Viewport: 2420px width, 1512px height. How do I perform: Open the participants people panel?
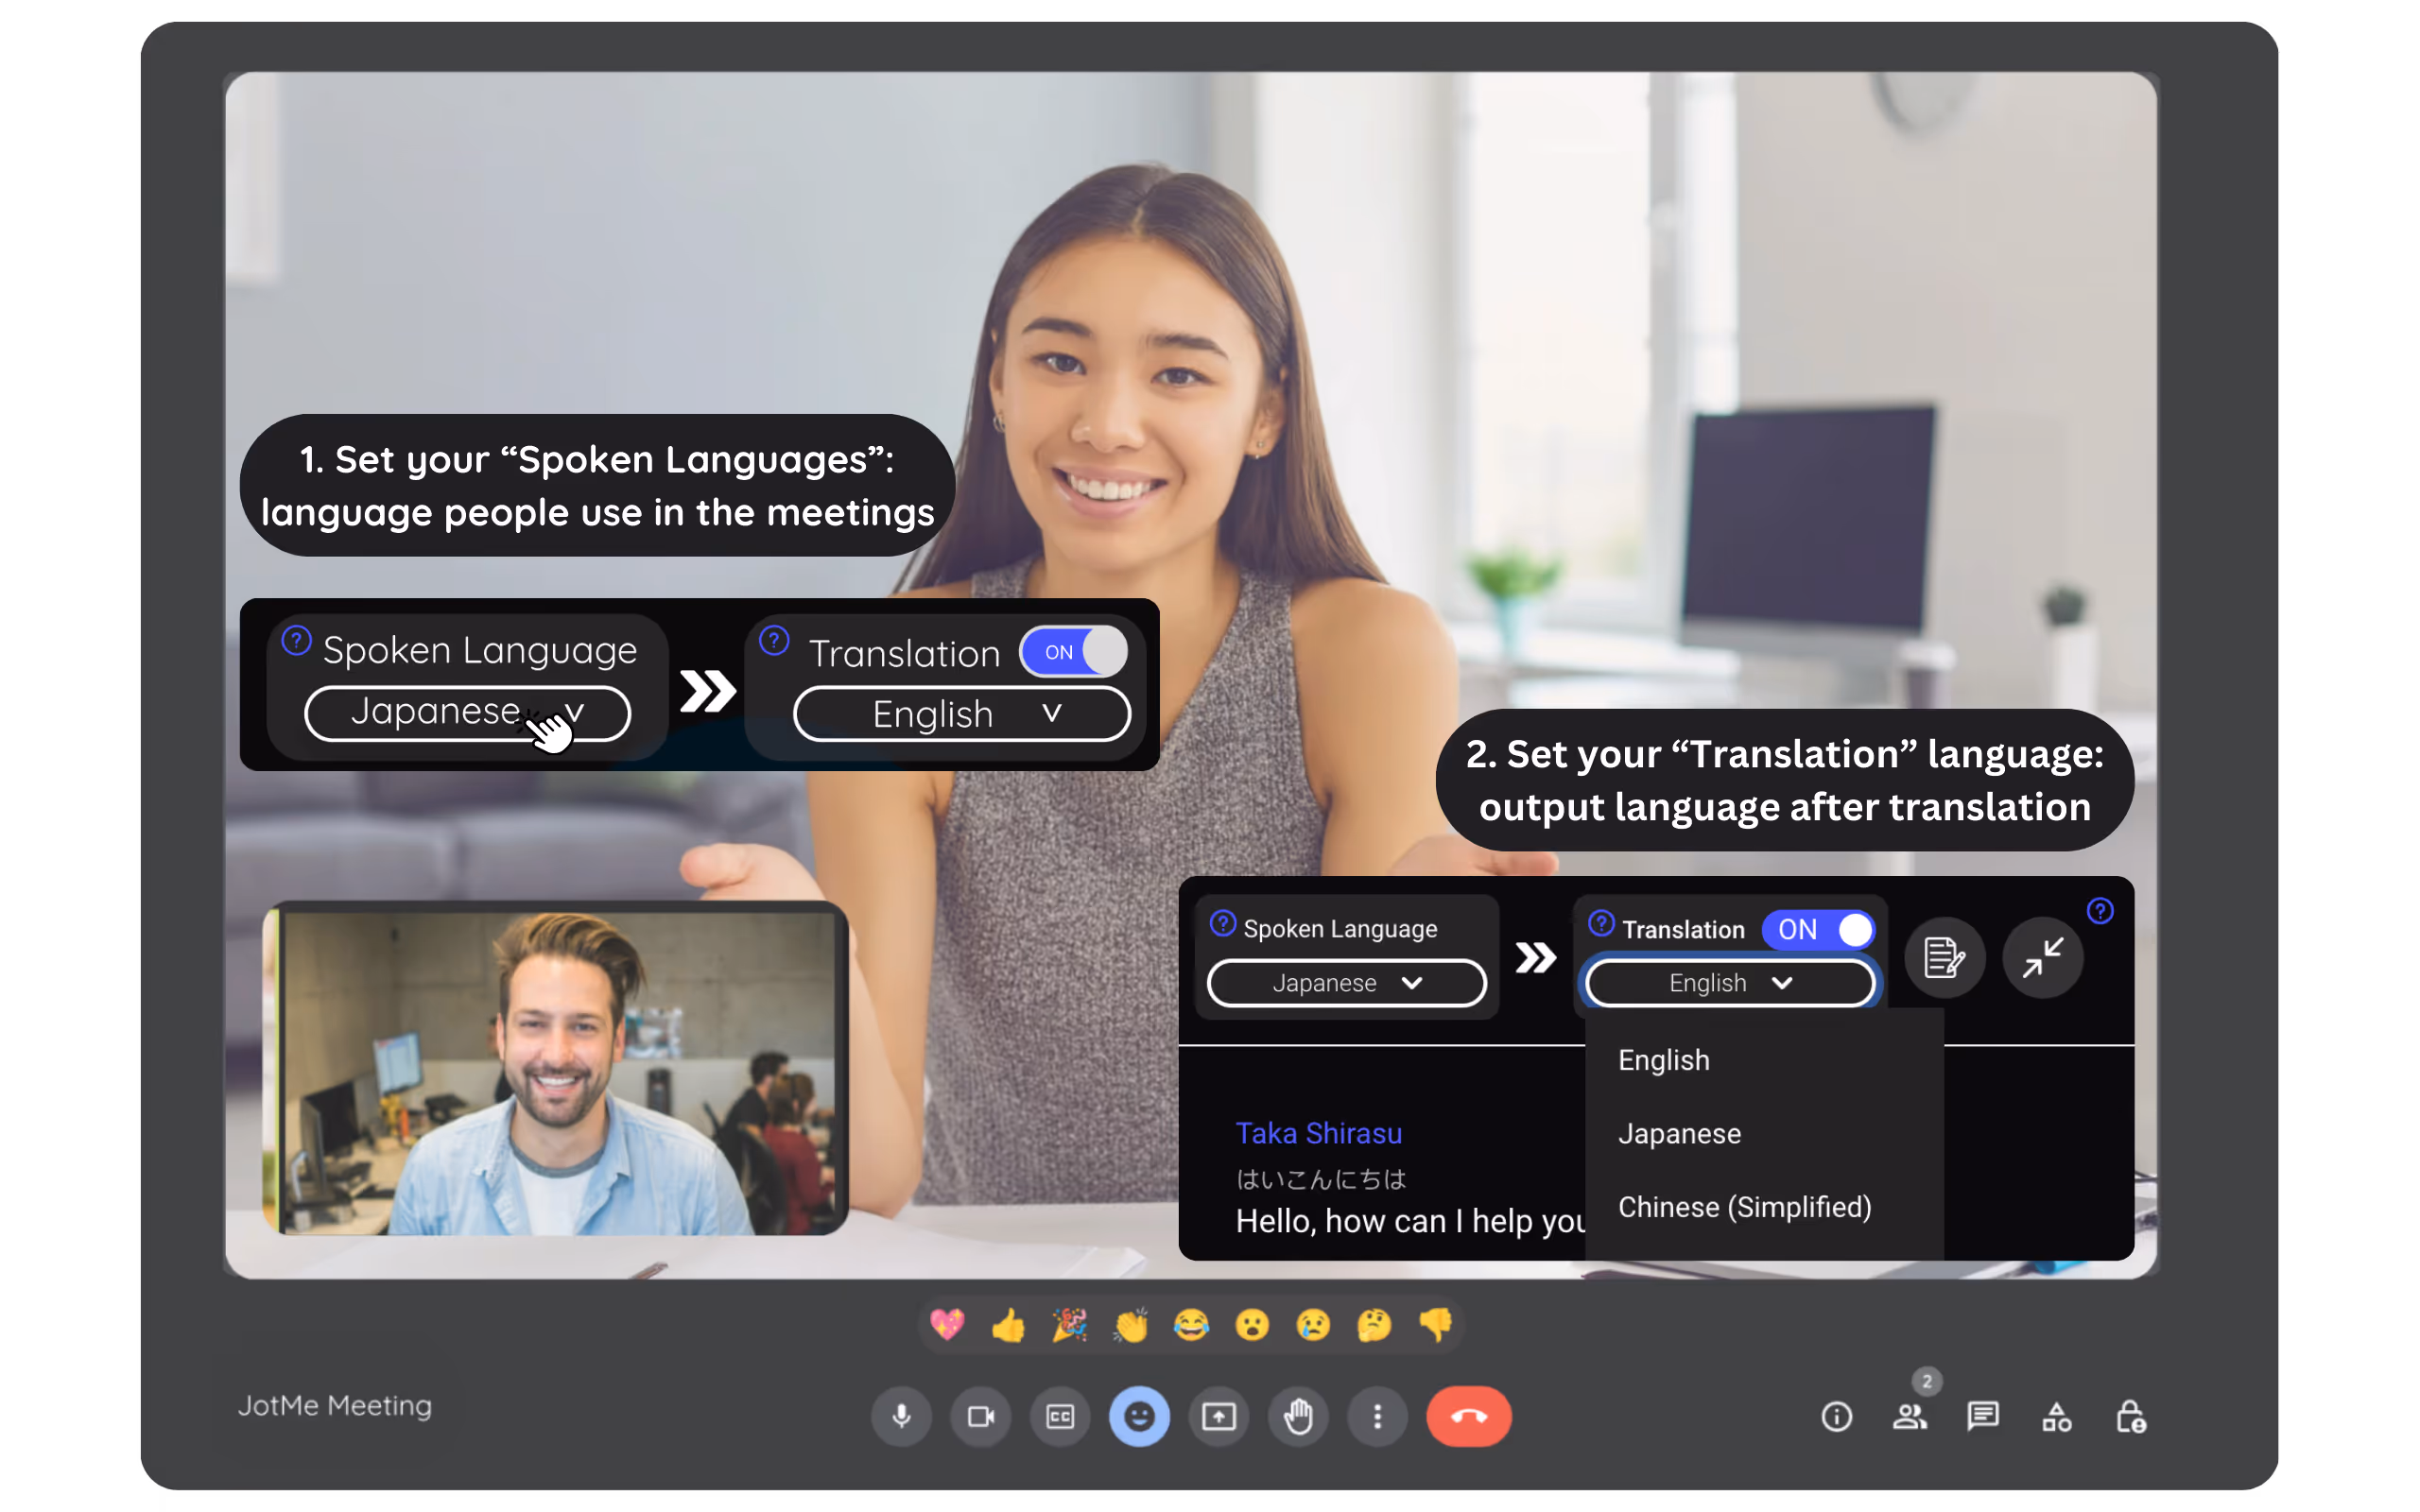point(1909,1416)
